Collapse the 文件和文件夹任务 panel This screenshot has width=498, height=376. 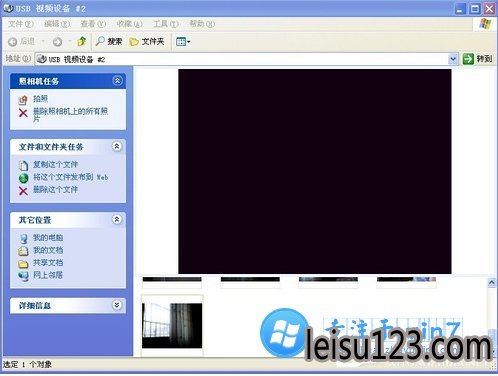coord(117,146)
